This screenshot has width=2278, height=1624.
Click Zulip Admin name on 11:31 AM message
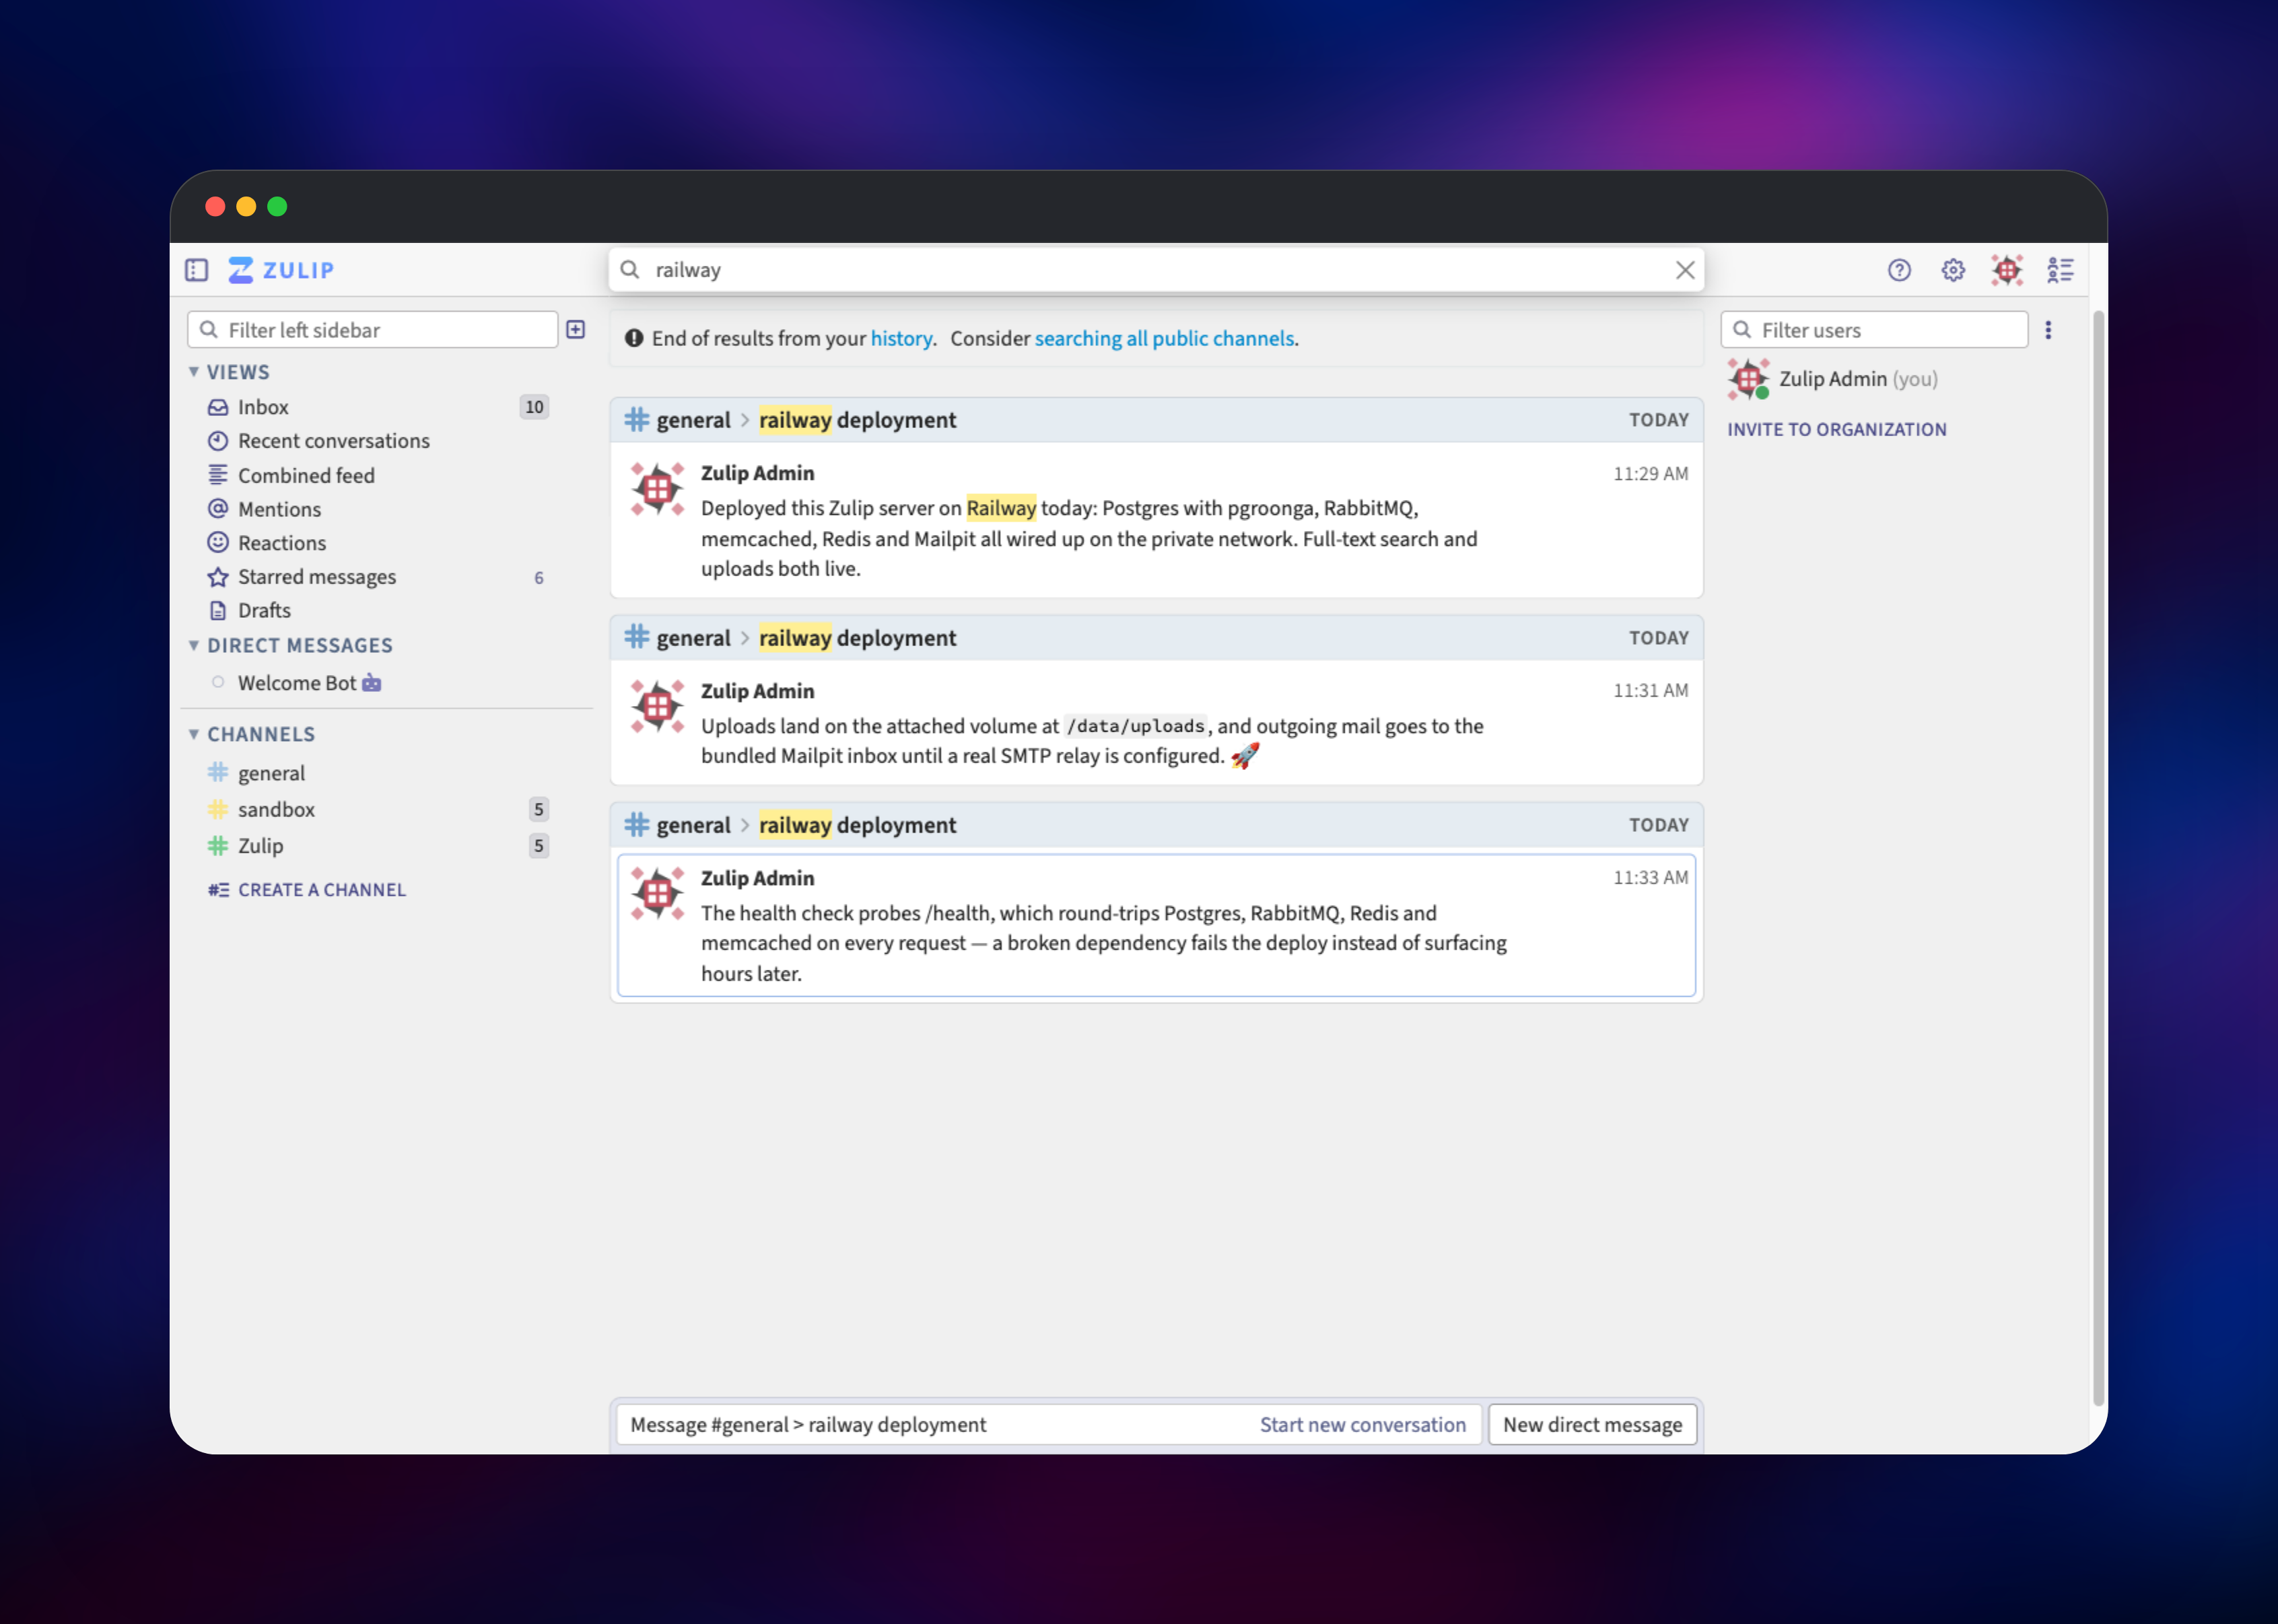(x=757, y=691)
